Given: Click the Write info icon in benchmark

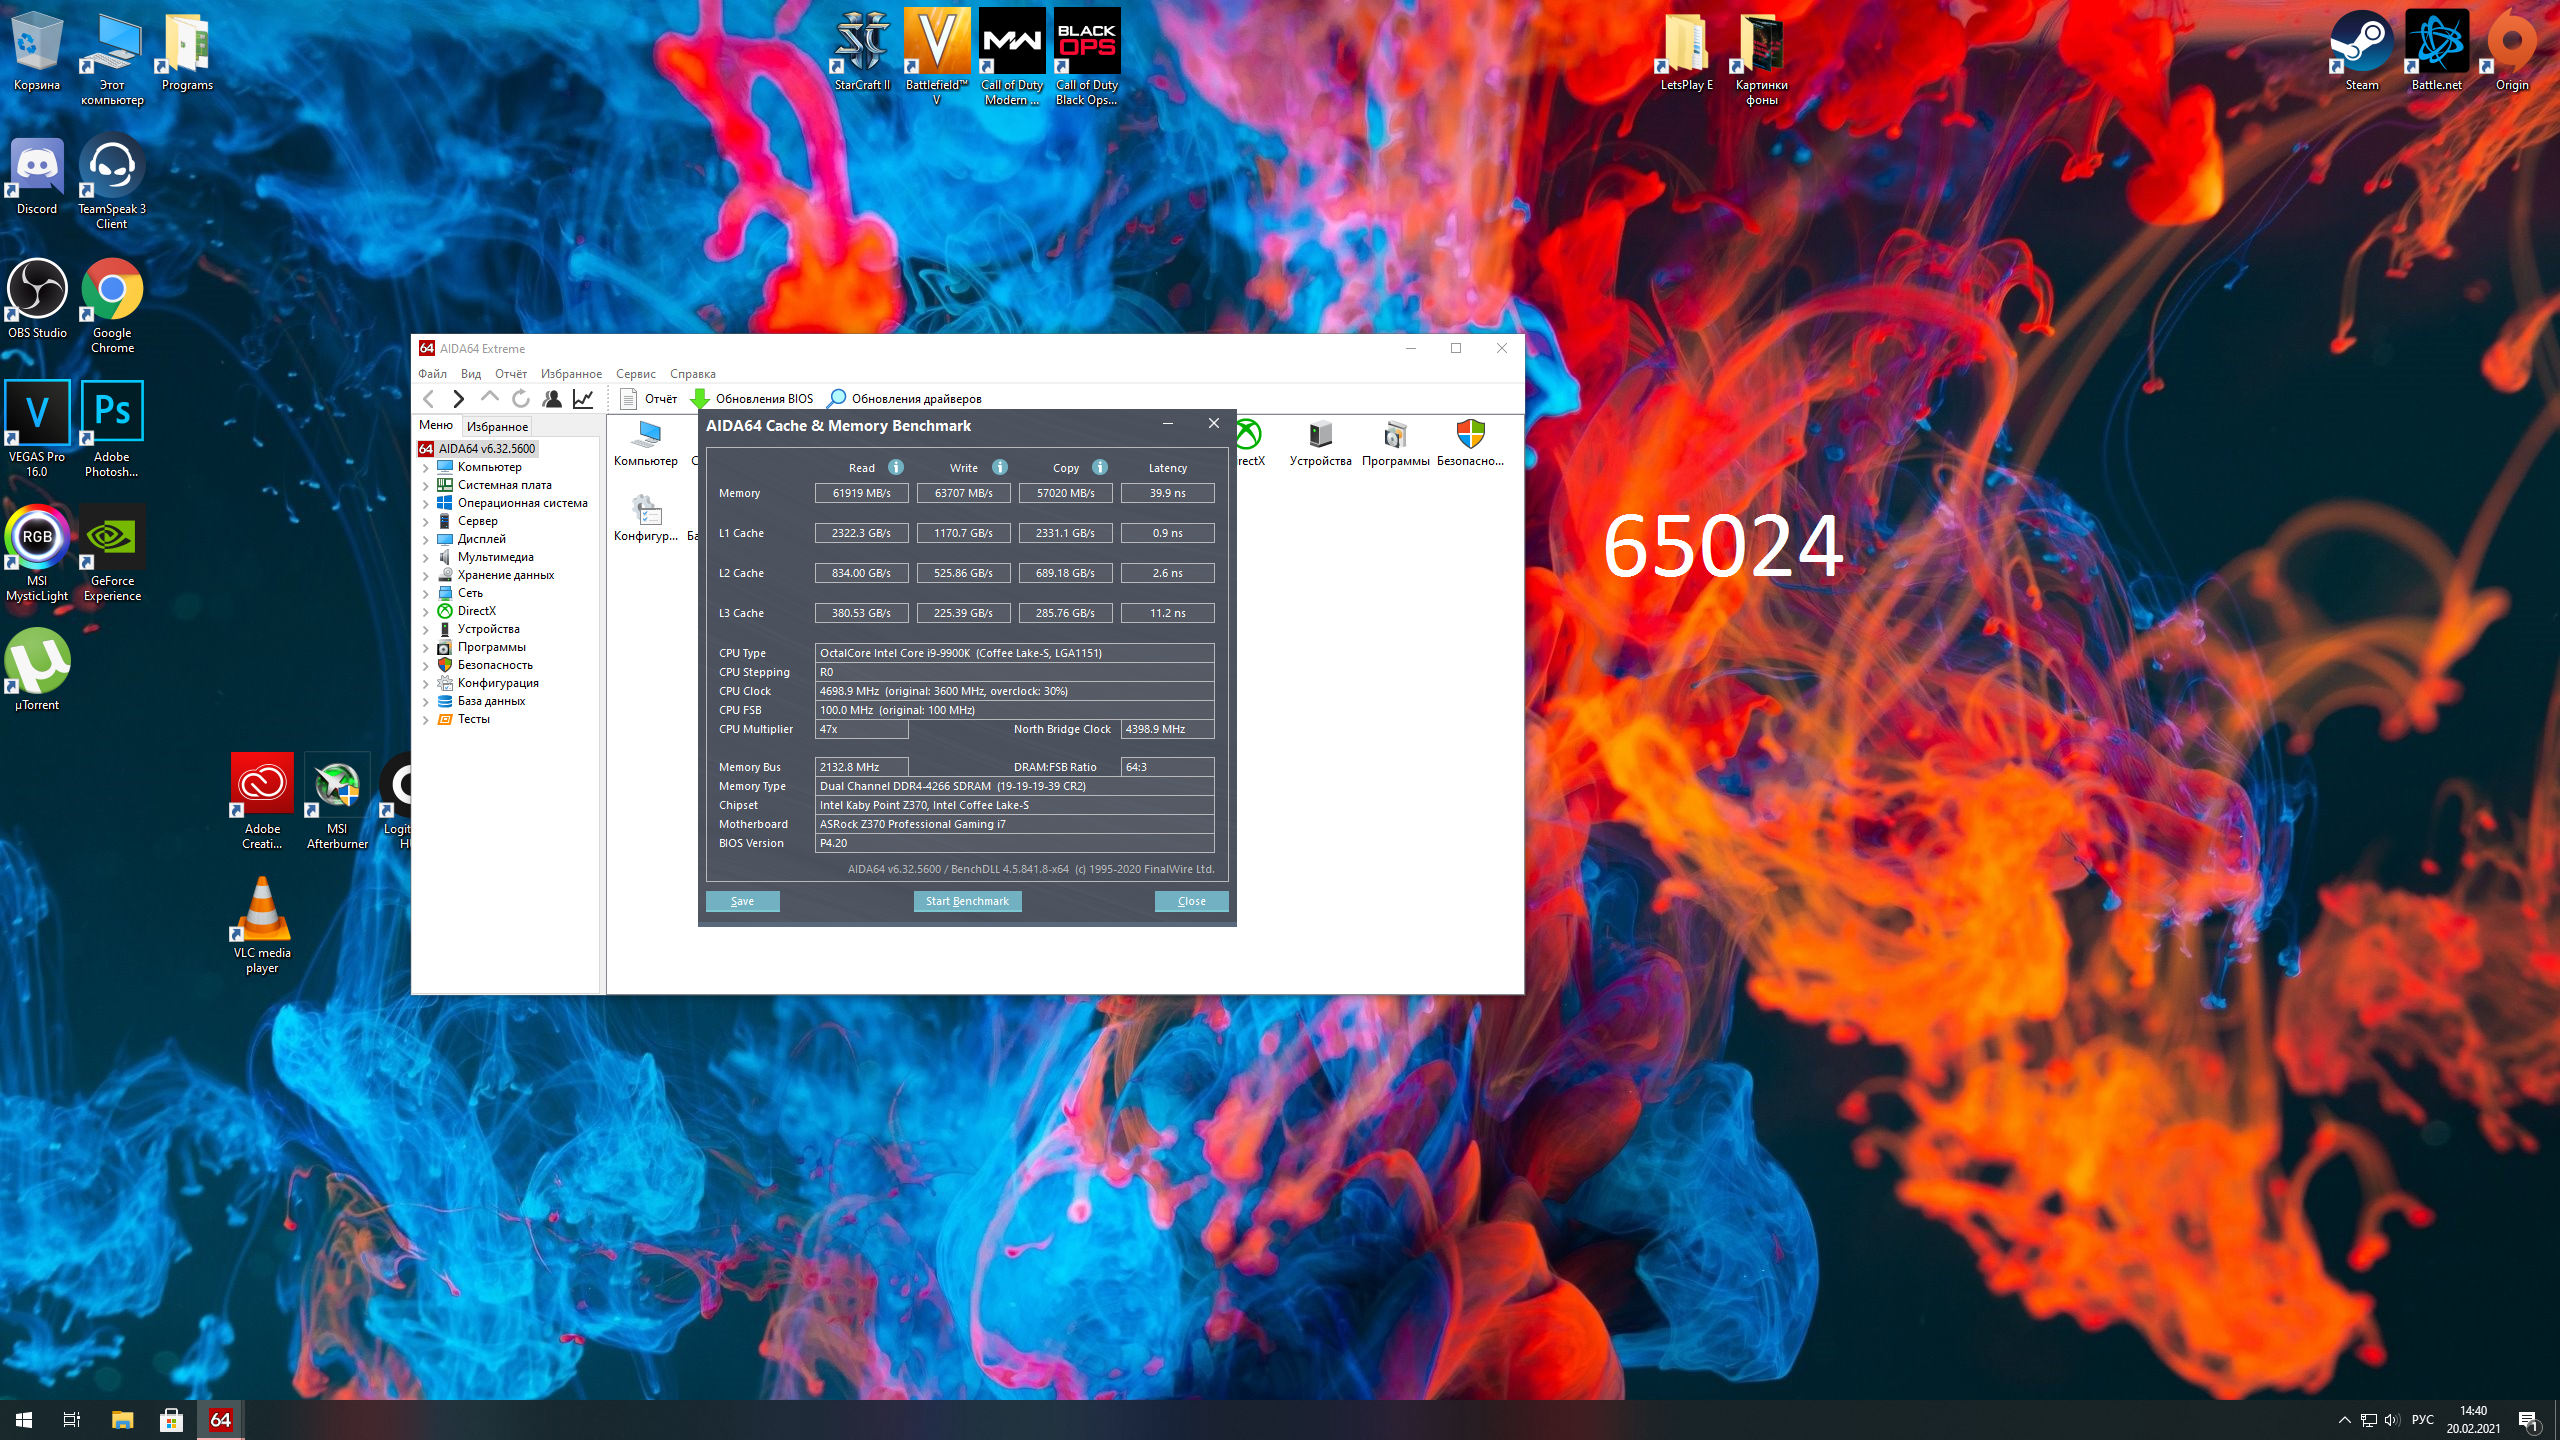Looking at the screenshot, I should pyautogui.click(x=1000, y=467).
